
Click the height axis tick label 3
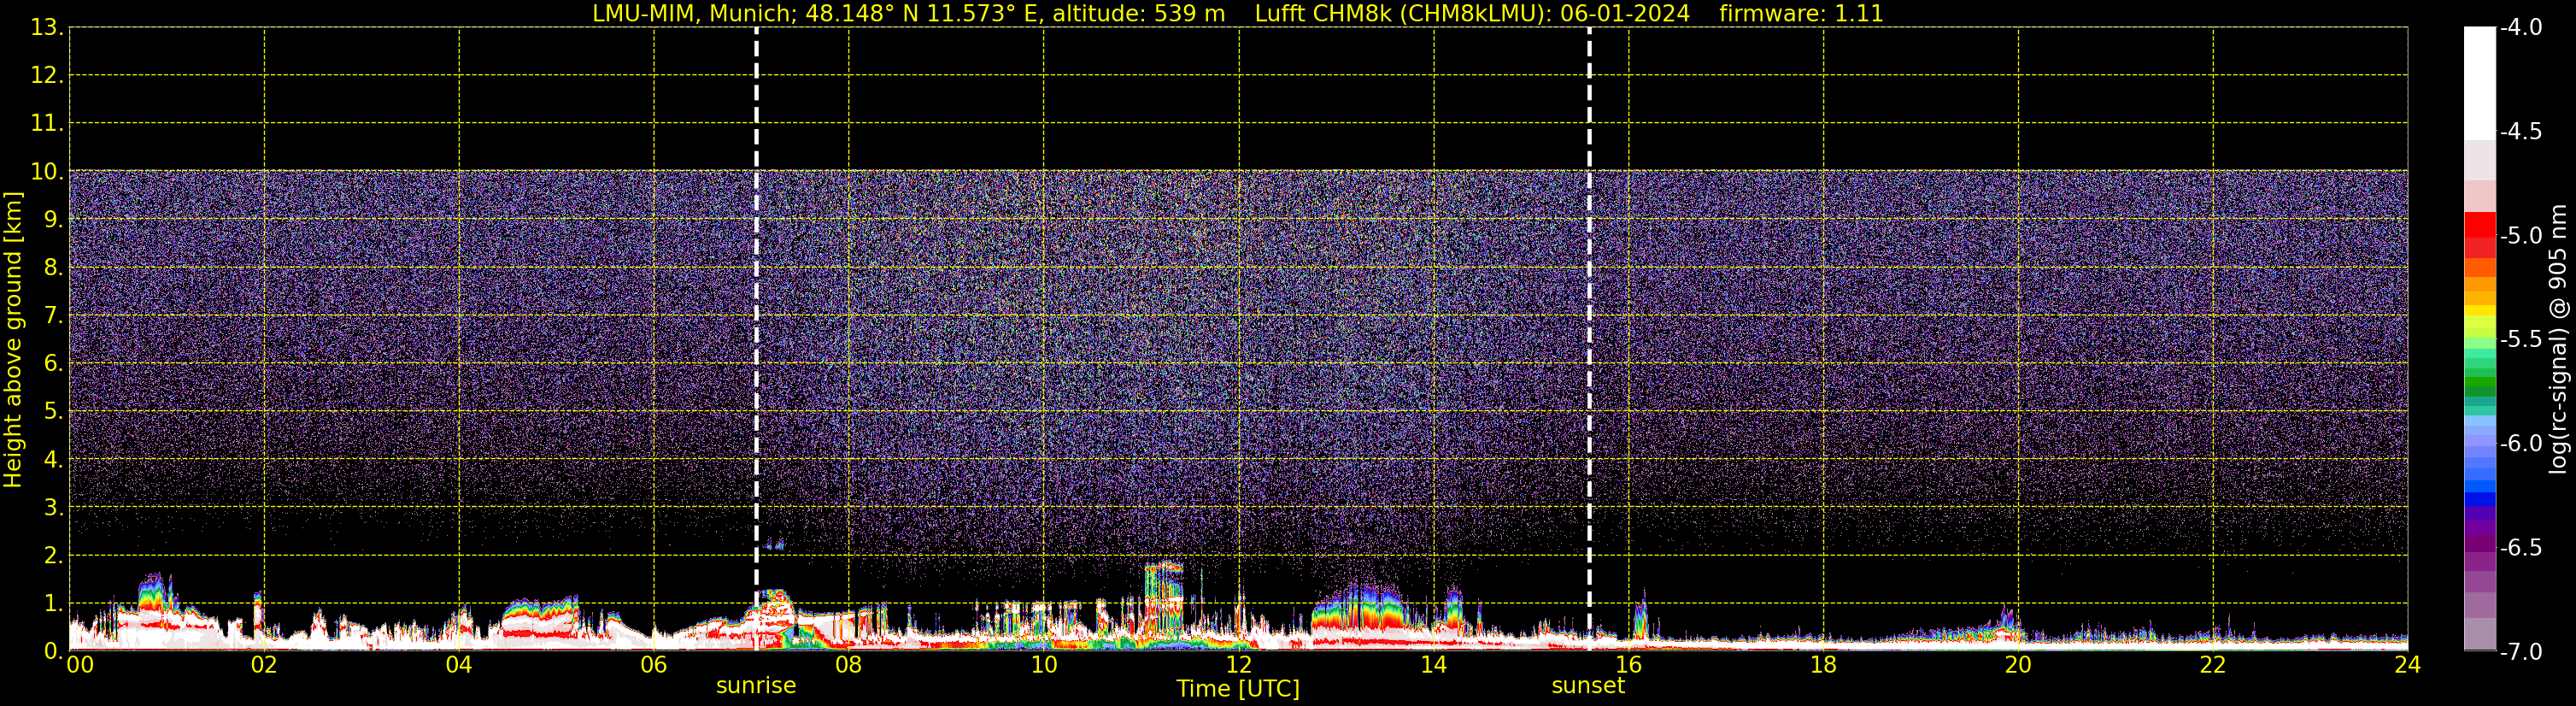(52, 508)
